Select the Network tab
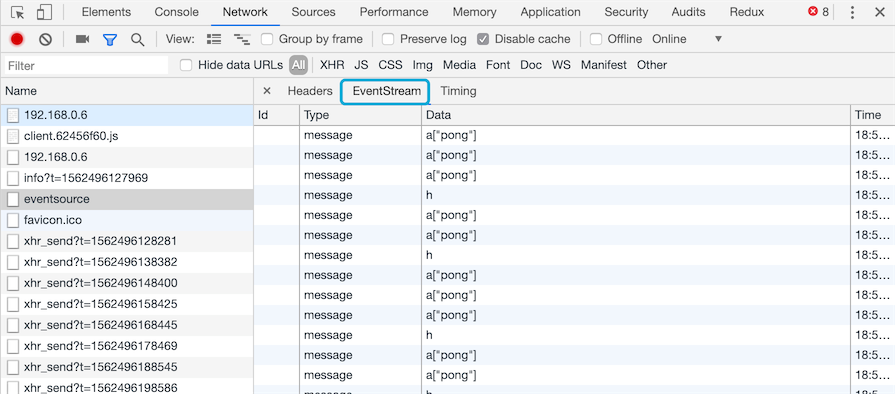The width and height of the screenshot is (895, 394). [x=245, y=12]
